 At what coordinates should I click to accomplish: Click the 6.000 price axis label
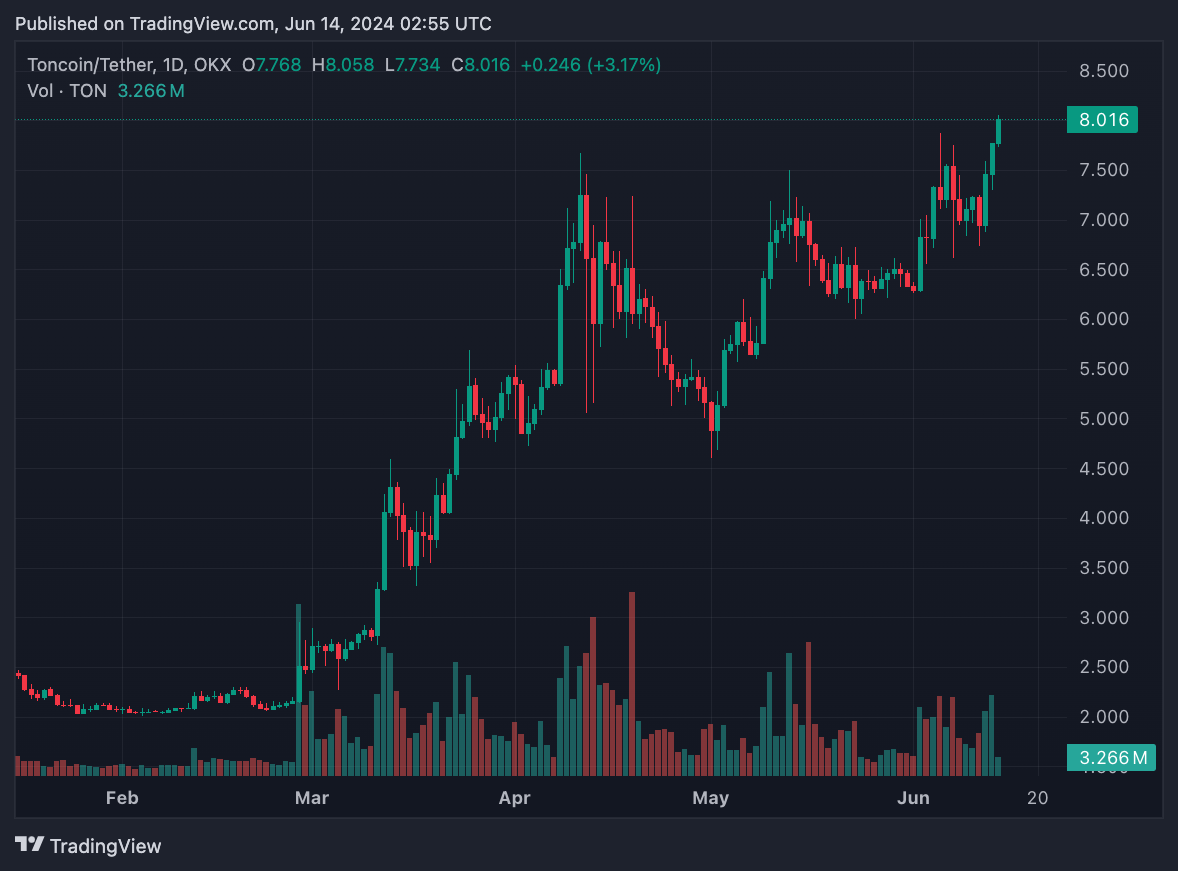coord(1104,319)
